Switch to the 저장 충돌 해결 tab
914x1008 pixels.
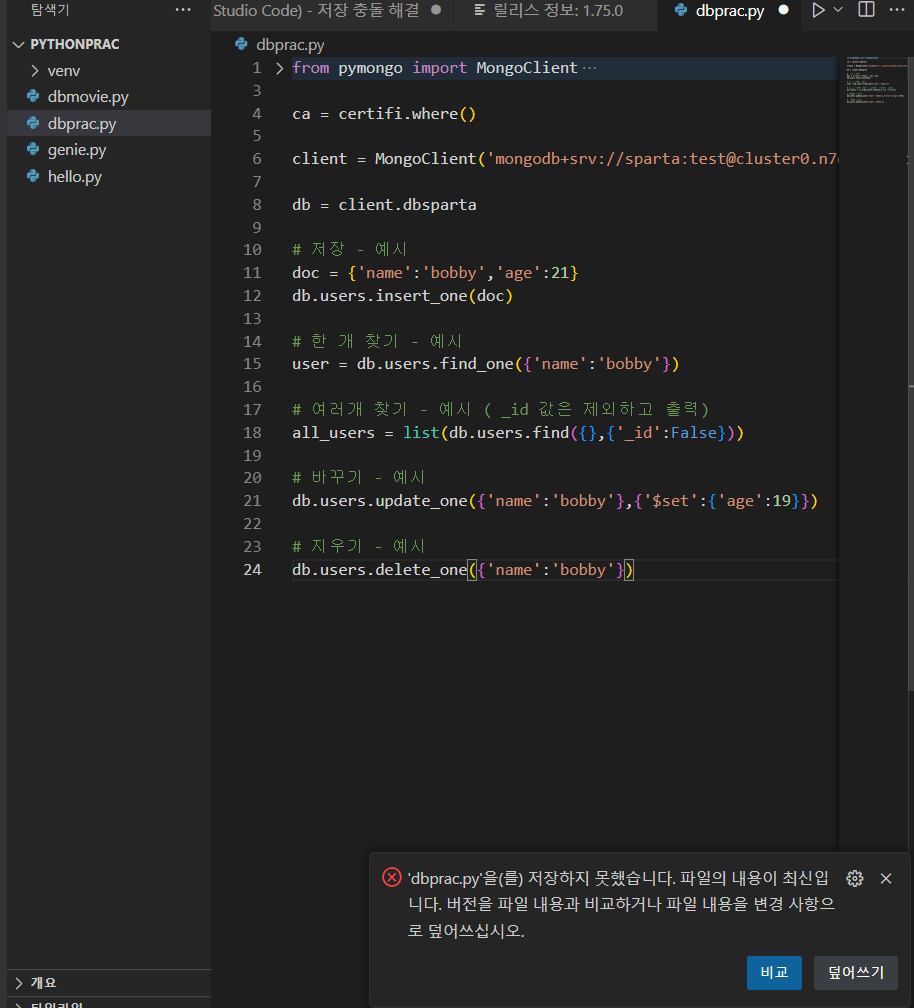331,11
